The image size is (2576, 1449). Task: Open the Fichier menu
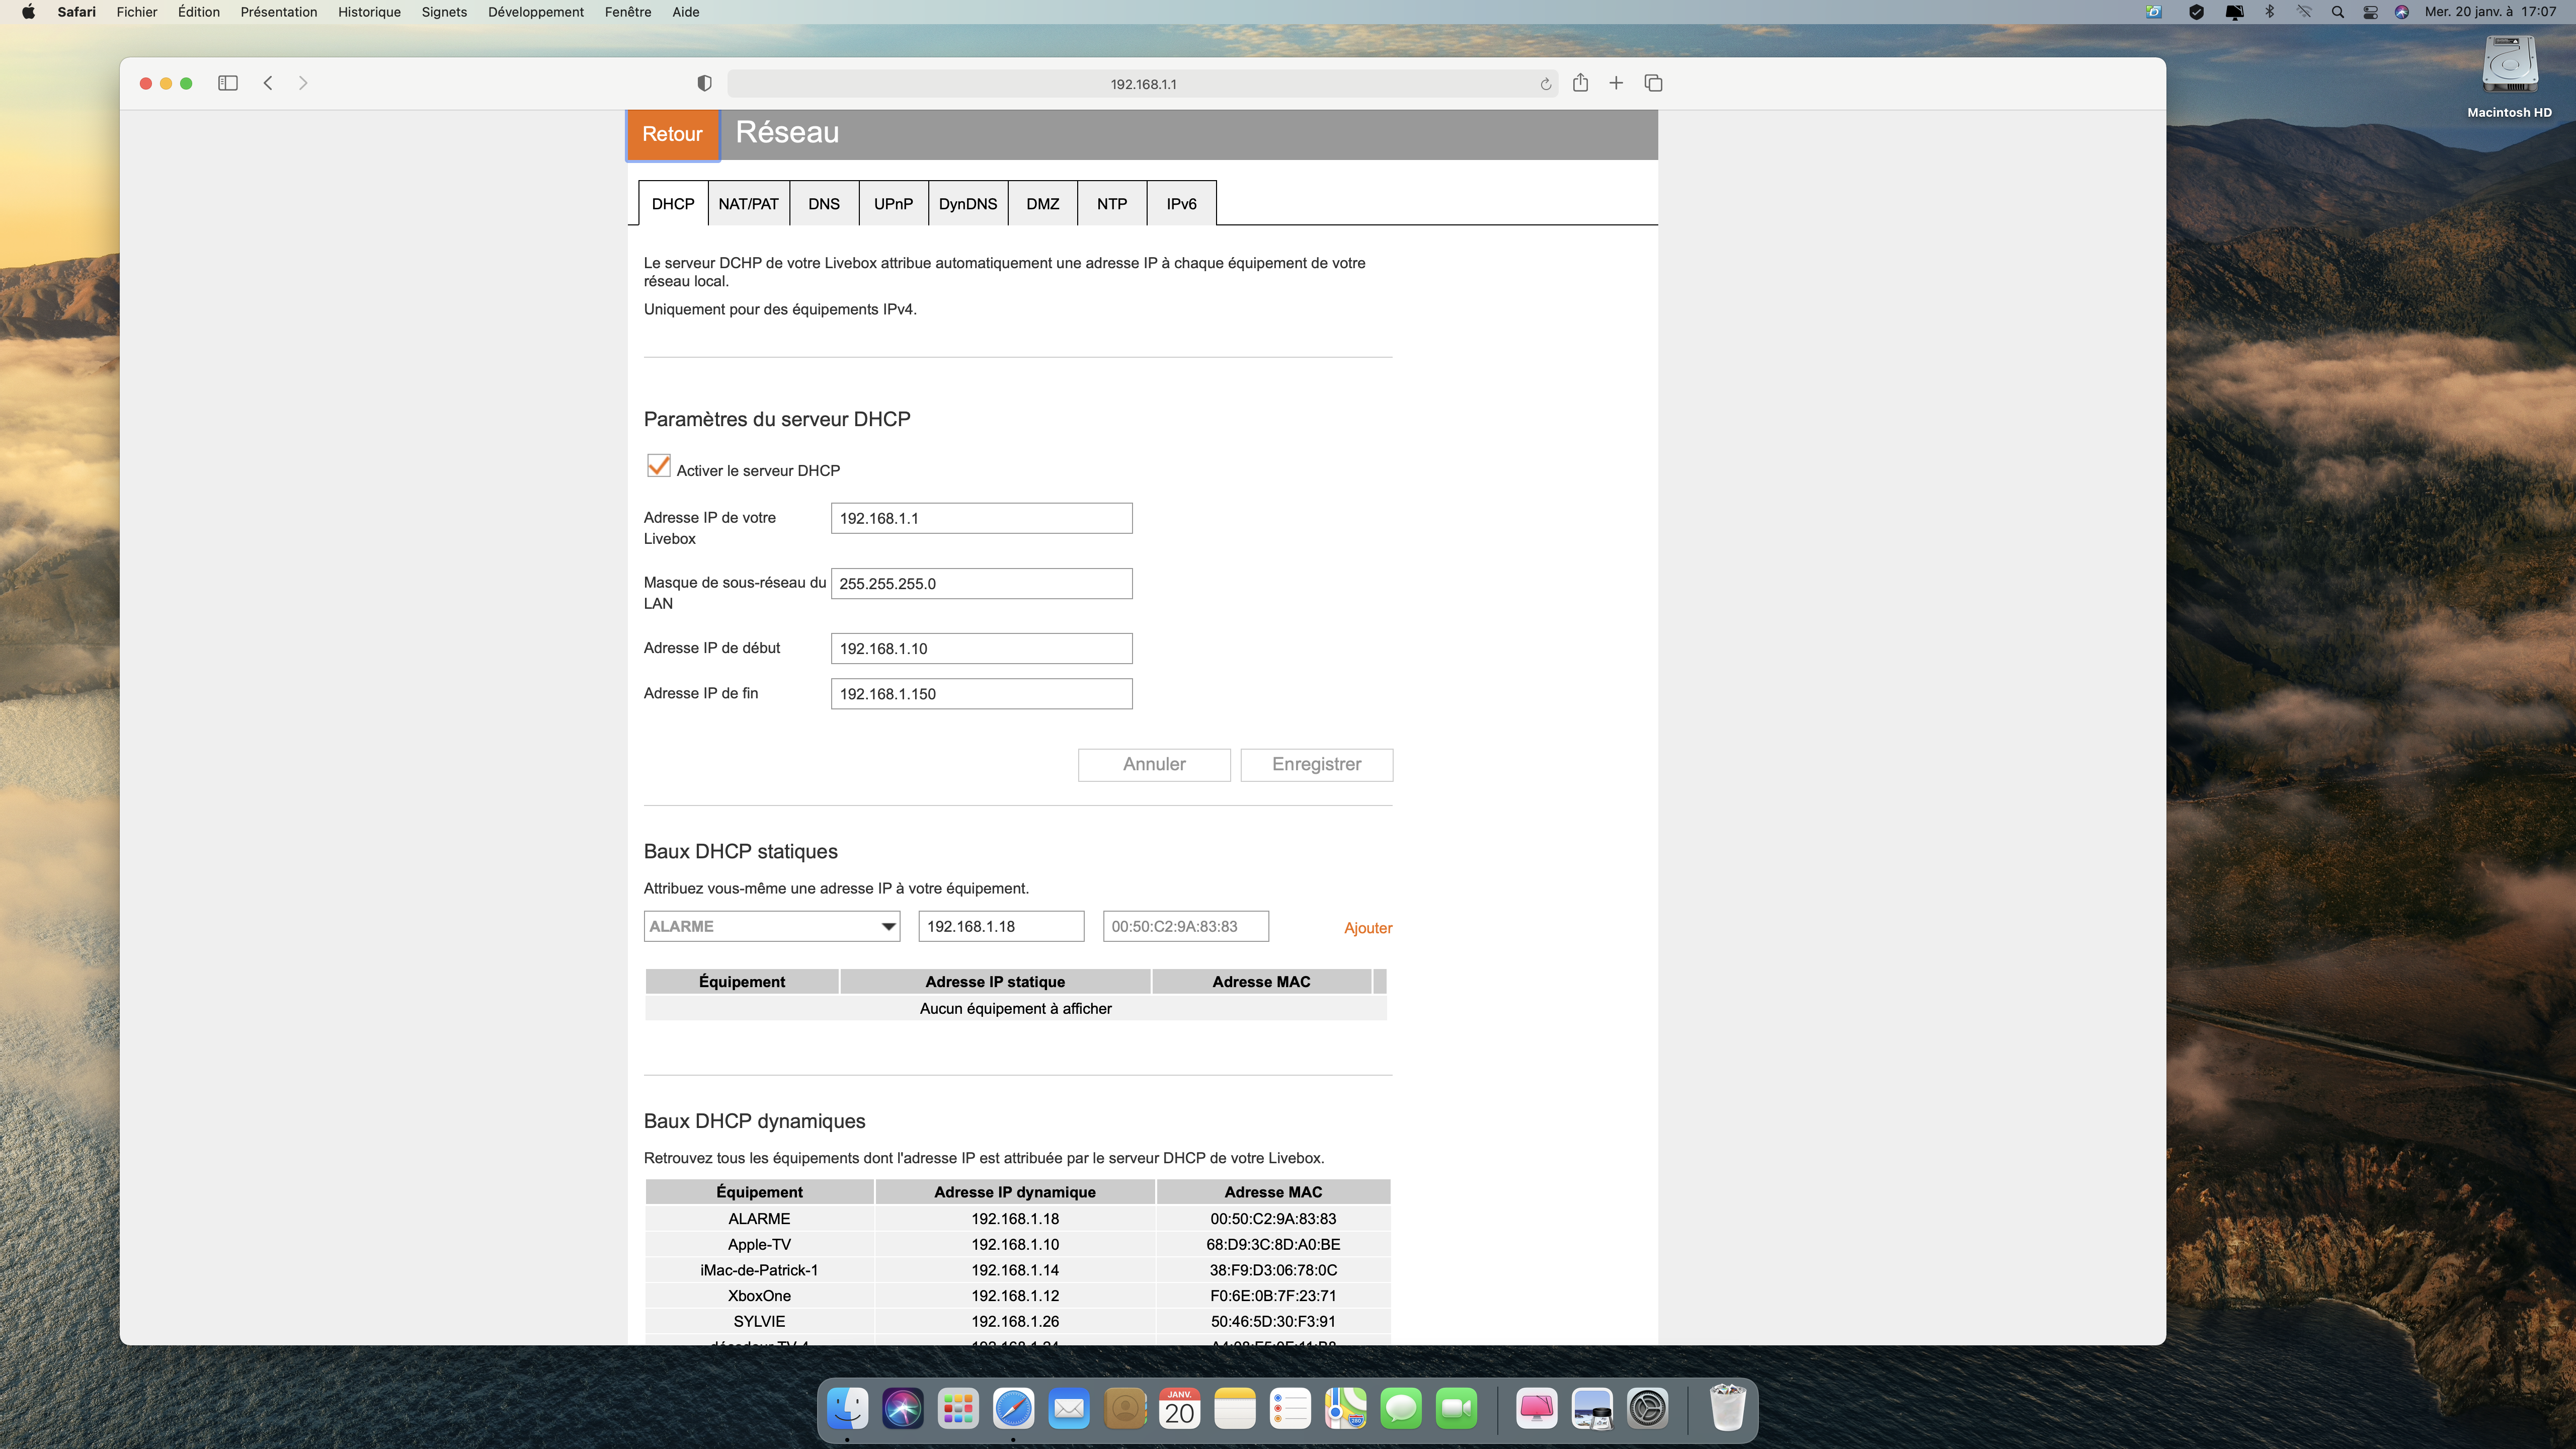137,12
